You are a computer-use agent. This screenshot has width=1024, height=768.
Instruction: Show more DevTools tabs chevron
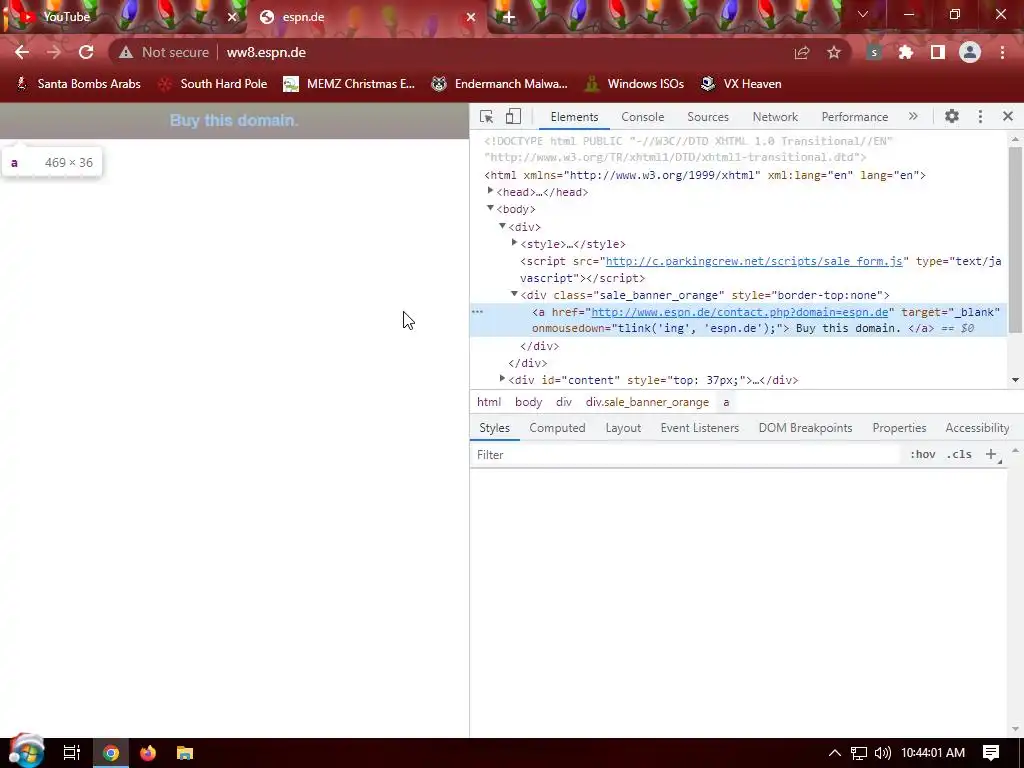tap(913, 116)
